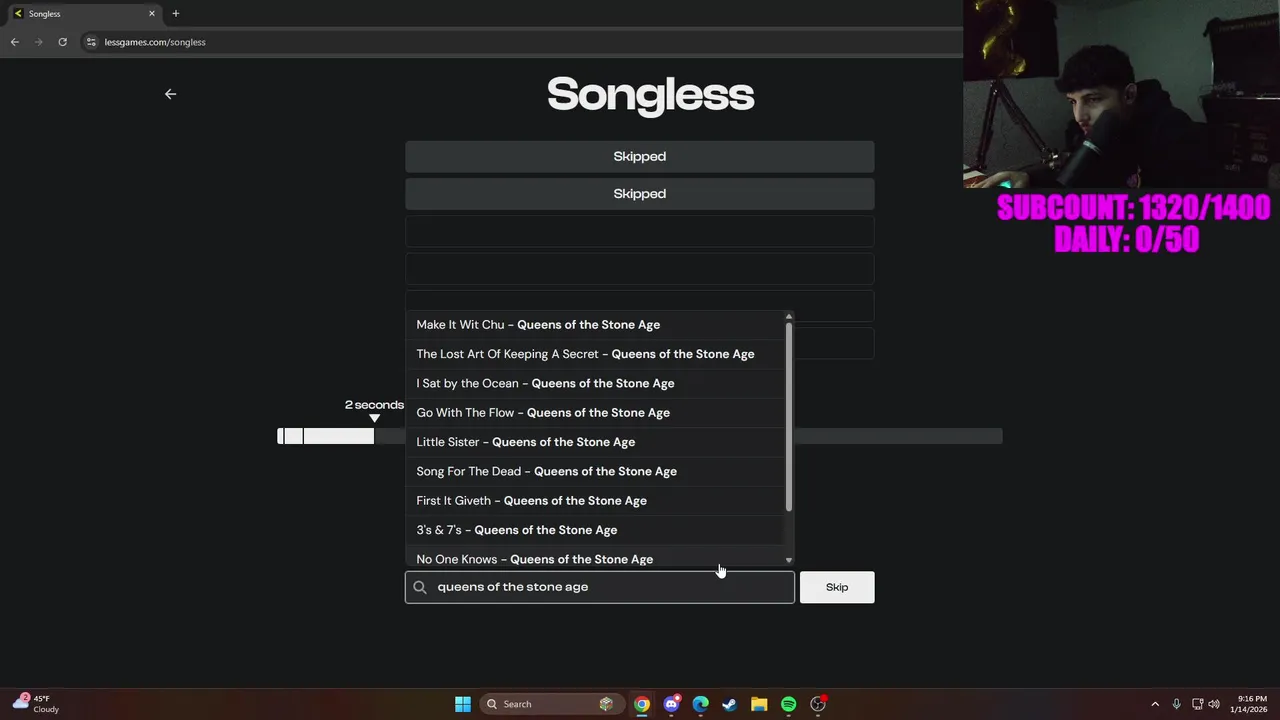Pick I Sat by the Ocean
The image size is (1280, 720).
[x=596, y=383]
